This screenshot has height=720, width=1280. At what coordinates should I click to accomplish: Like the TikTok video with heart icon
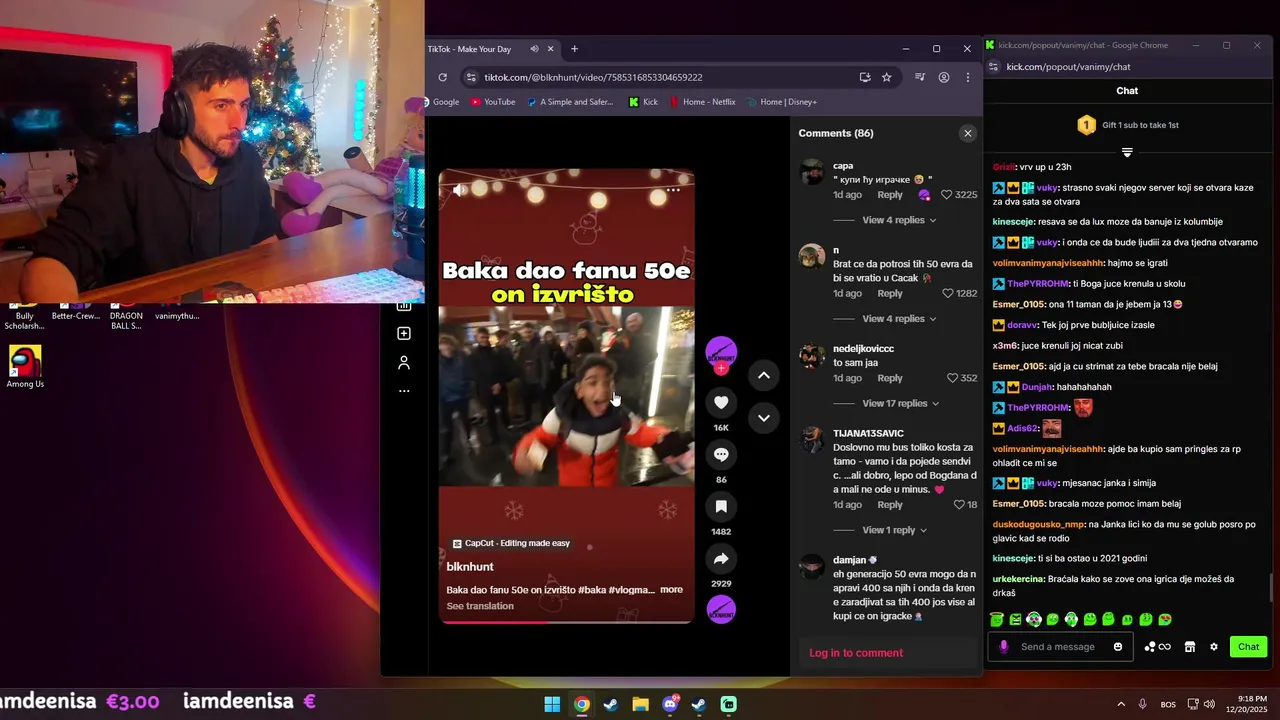click(721, 402)
